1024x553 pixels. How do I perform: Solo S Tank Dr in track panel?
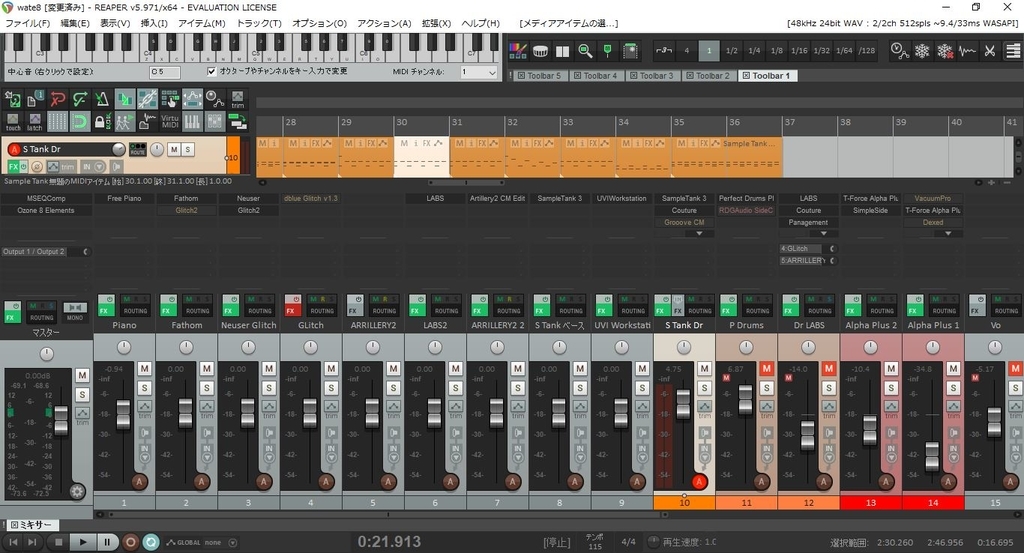pyautogui.click(x=187, y=150)
